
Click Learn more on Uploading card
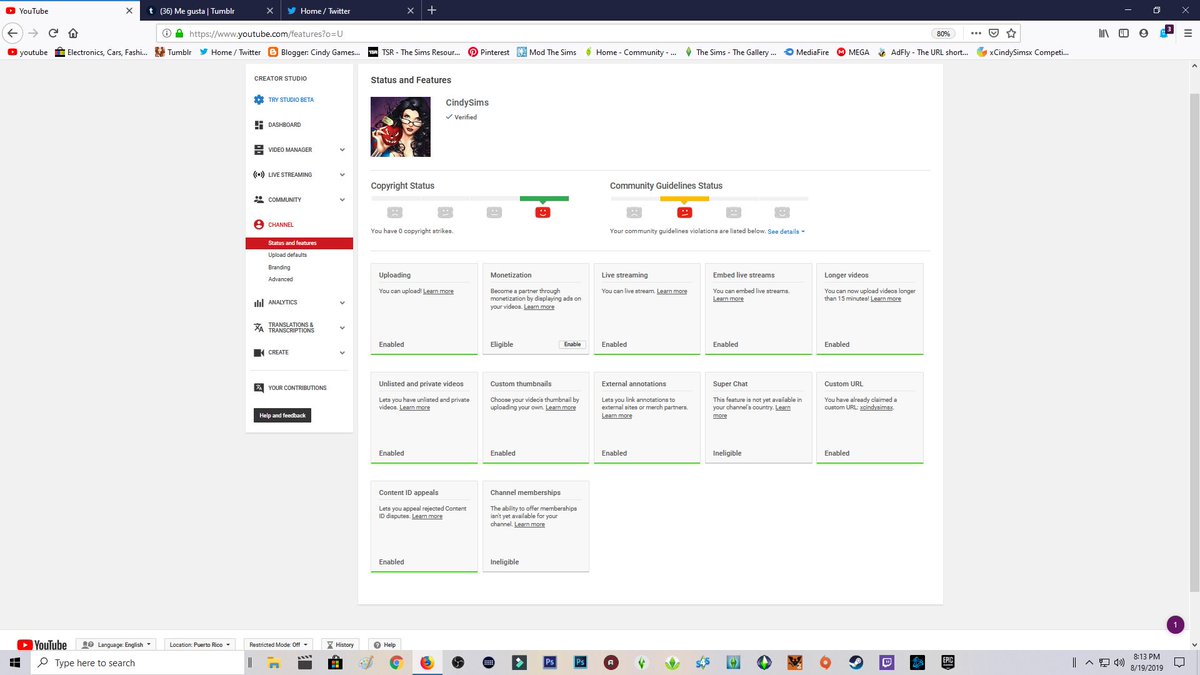pos(438,291)
